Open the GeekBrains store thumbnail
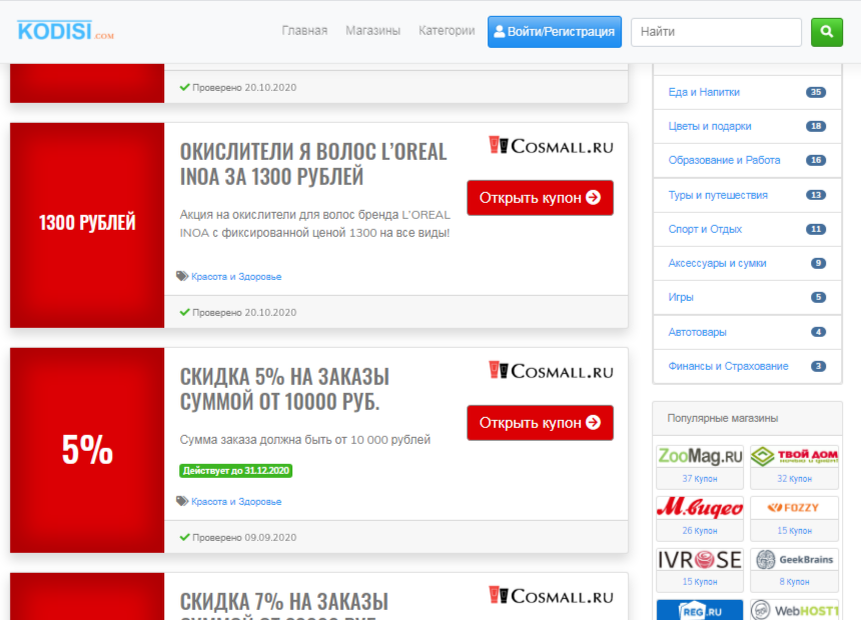This screenshot has height=620, width=861. pos(794,560)
